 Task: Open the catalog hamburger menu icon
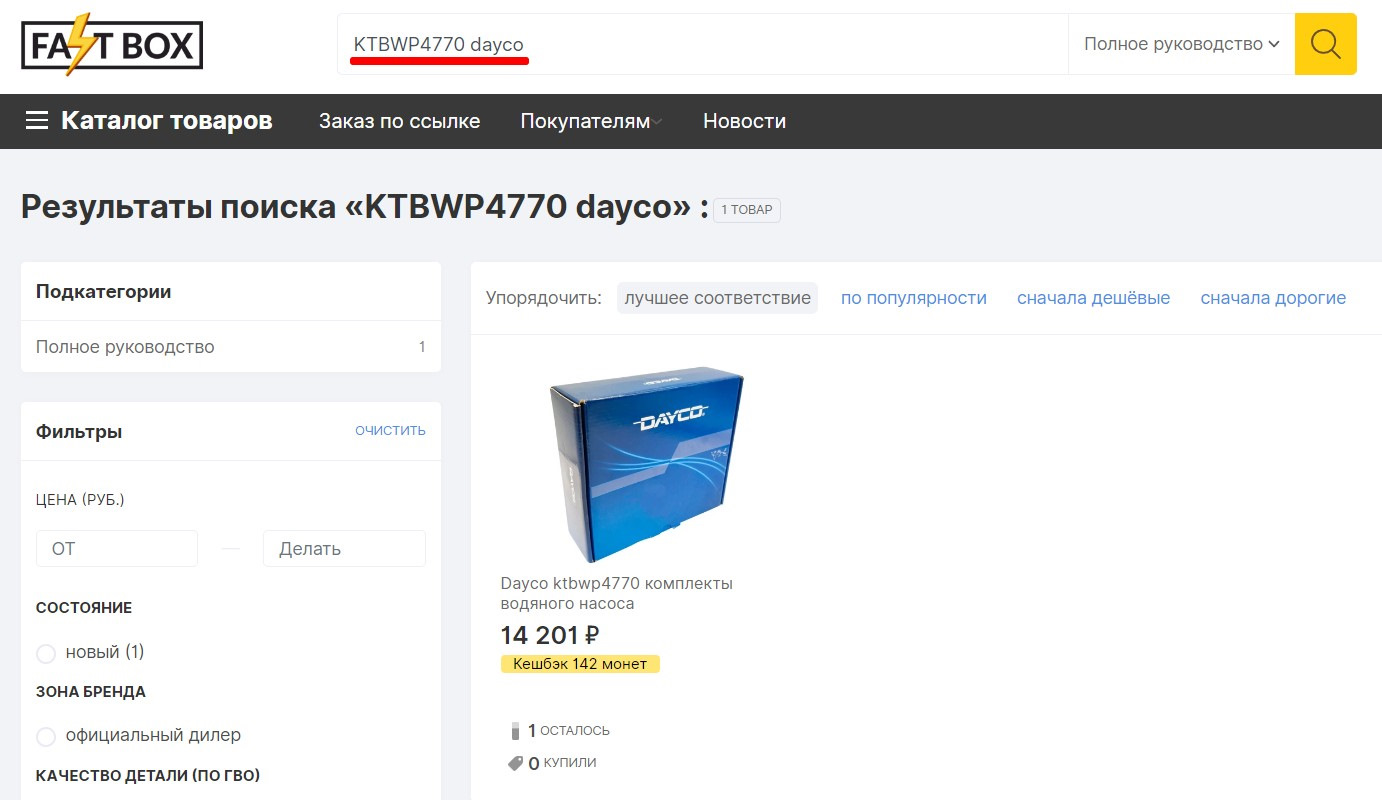[x=37, y=120]
